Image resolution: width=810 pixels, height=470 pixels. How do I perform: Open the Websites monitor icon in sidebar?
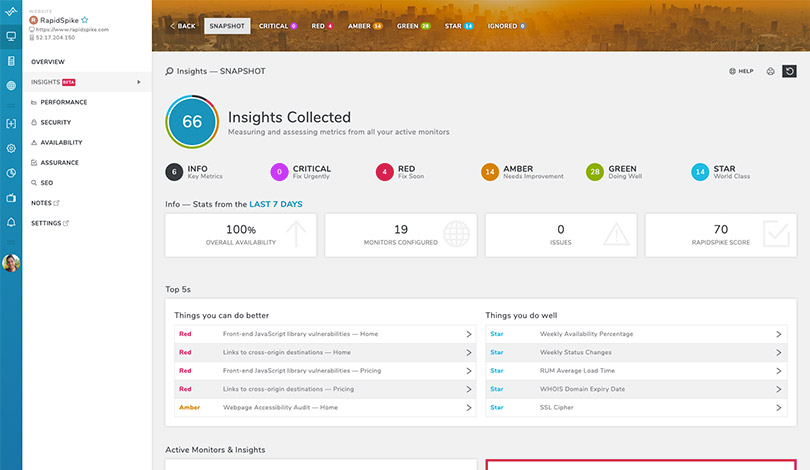(x=11, y=36)
